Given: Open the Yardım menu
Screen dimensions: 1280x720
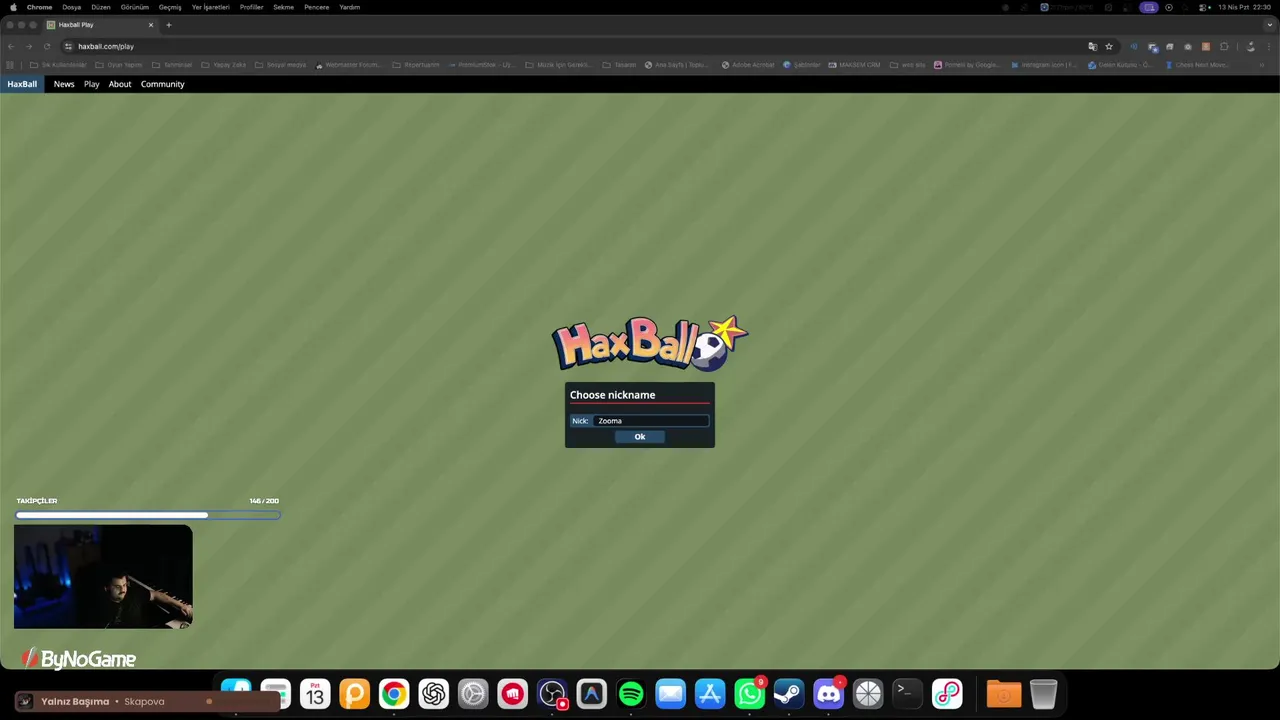Looking at the screenshot, I should pyautogui.click(x=350, y=7).
